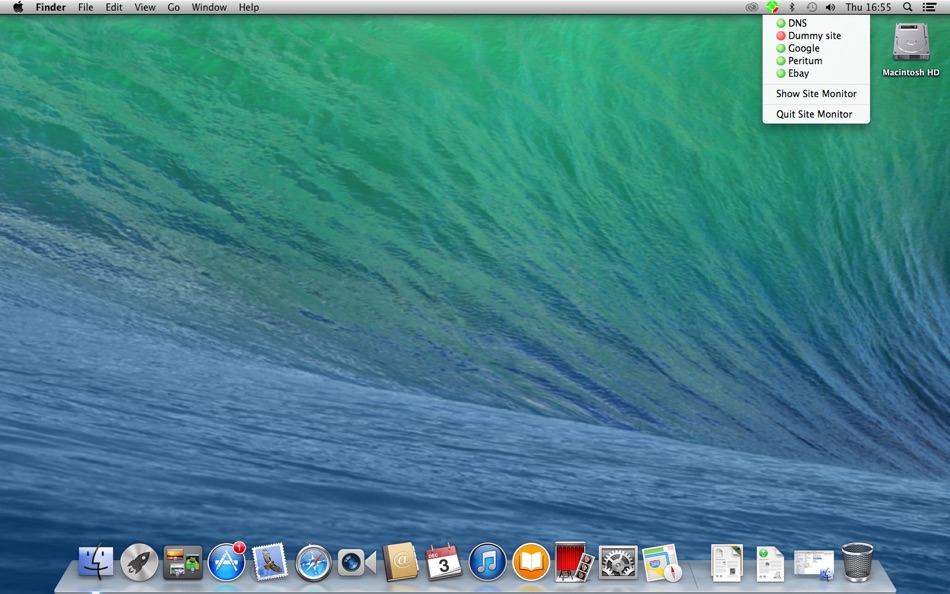Image resolution: width=950 pixels, height=594 pixels.
Task: Open the Edit menu
Action: pos(113,7)
